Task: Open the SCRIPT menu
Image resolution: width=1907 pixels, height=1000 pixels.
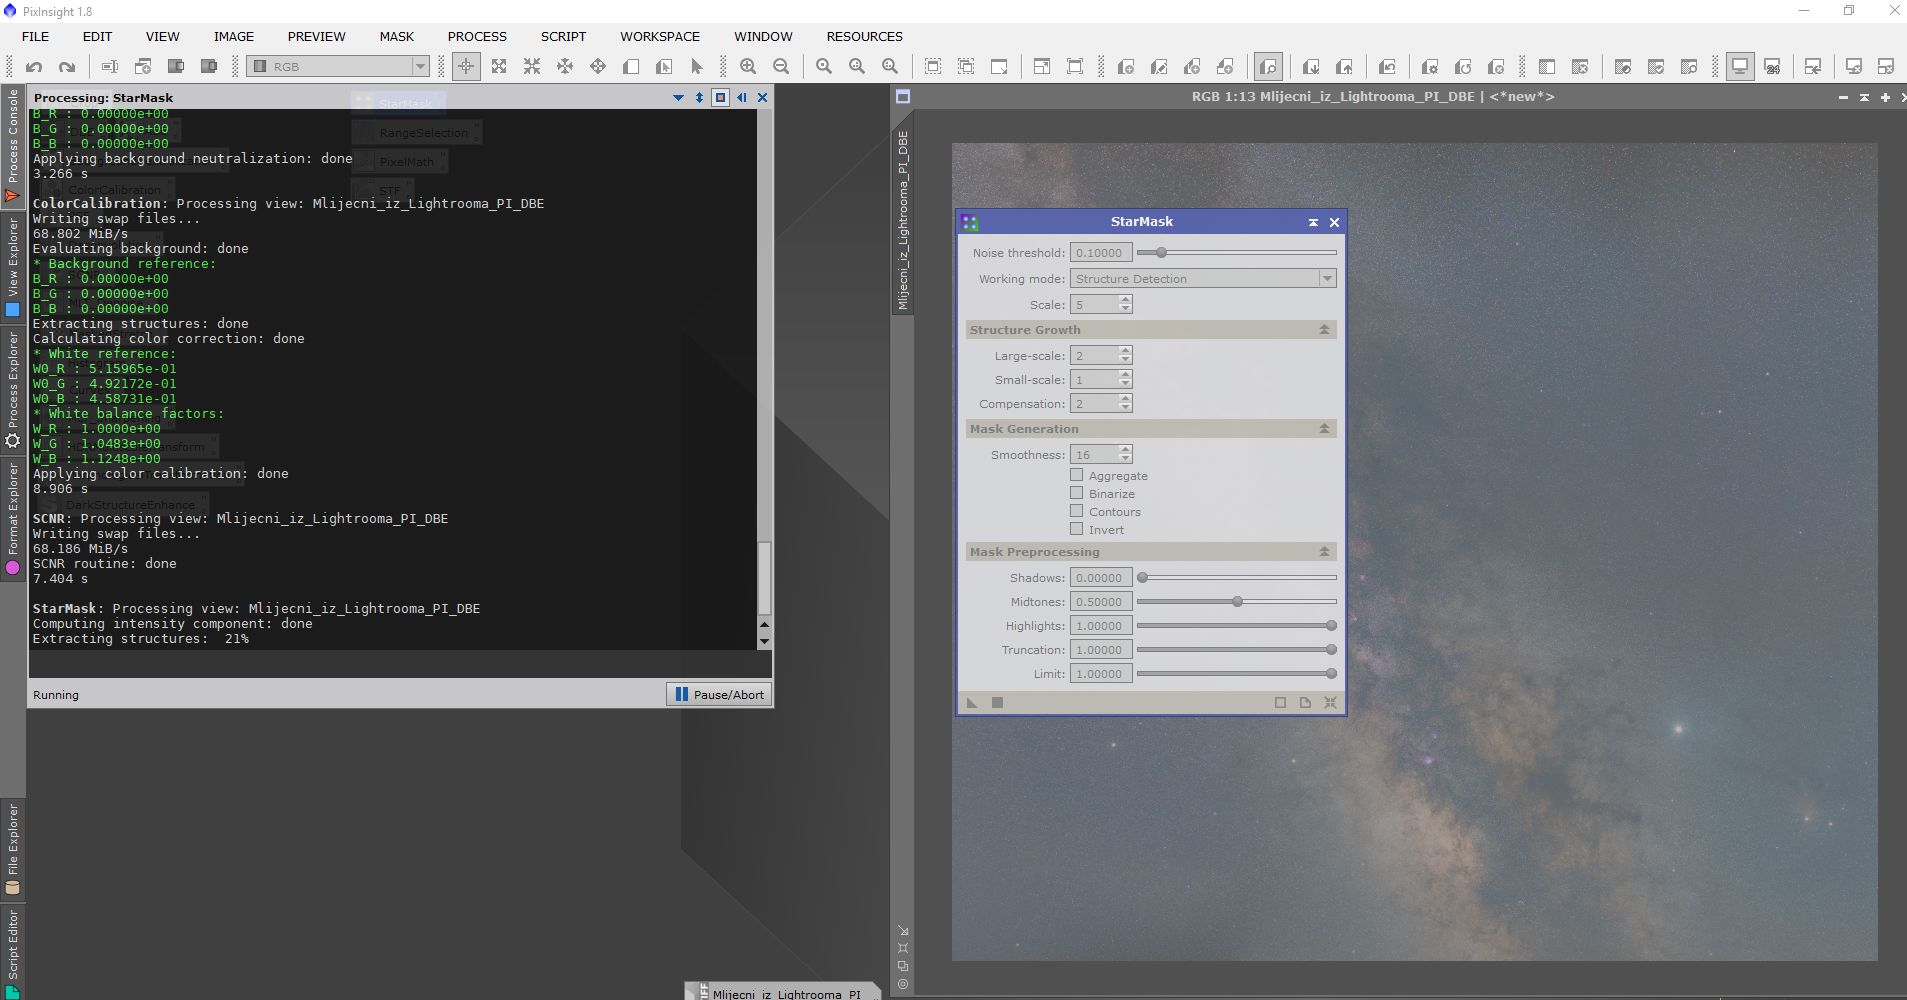Action: 563,36
